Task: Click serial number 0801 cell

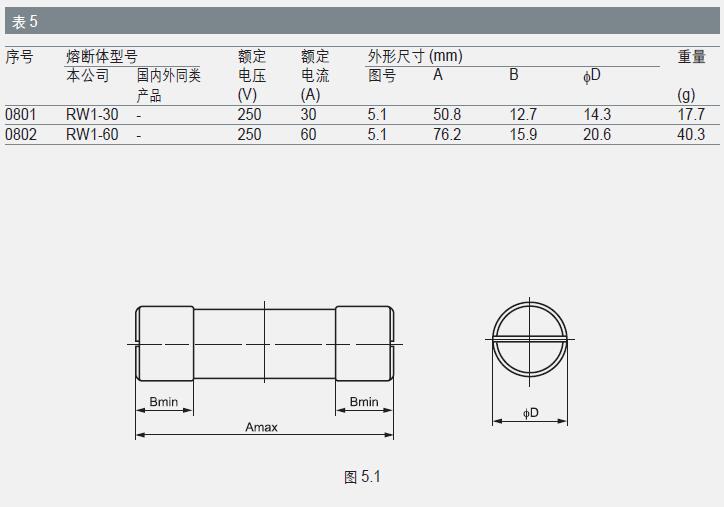Action: (x=21, y=115)
